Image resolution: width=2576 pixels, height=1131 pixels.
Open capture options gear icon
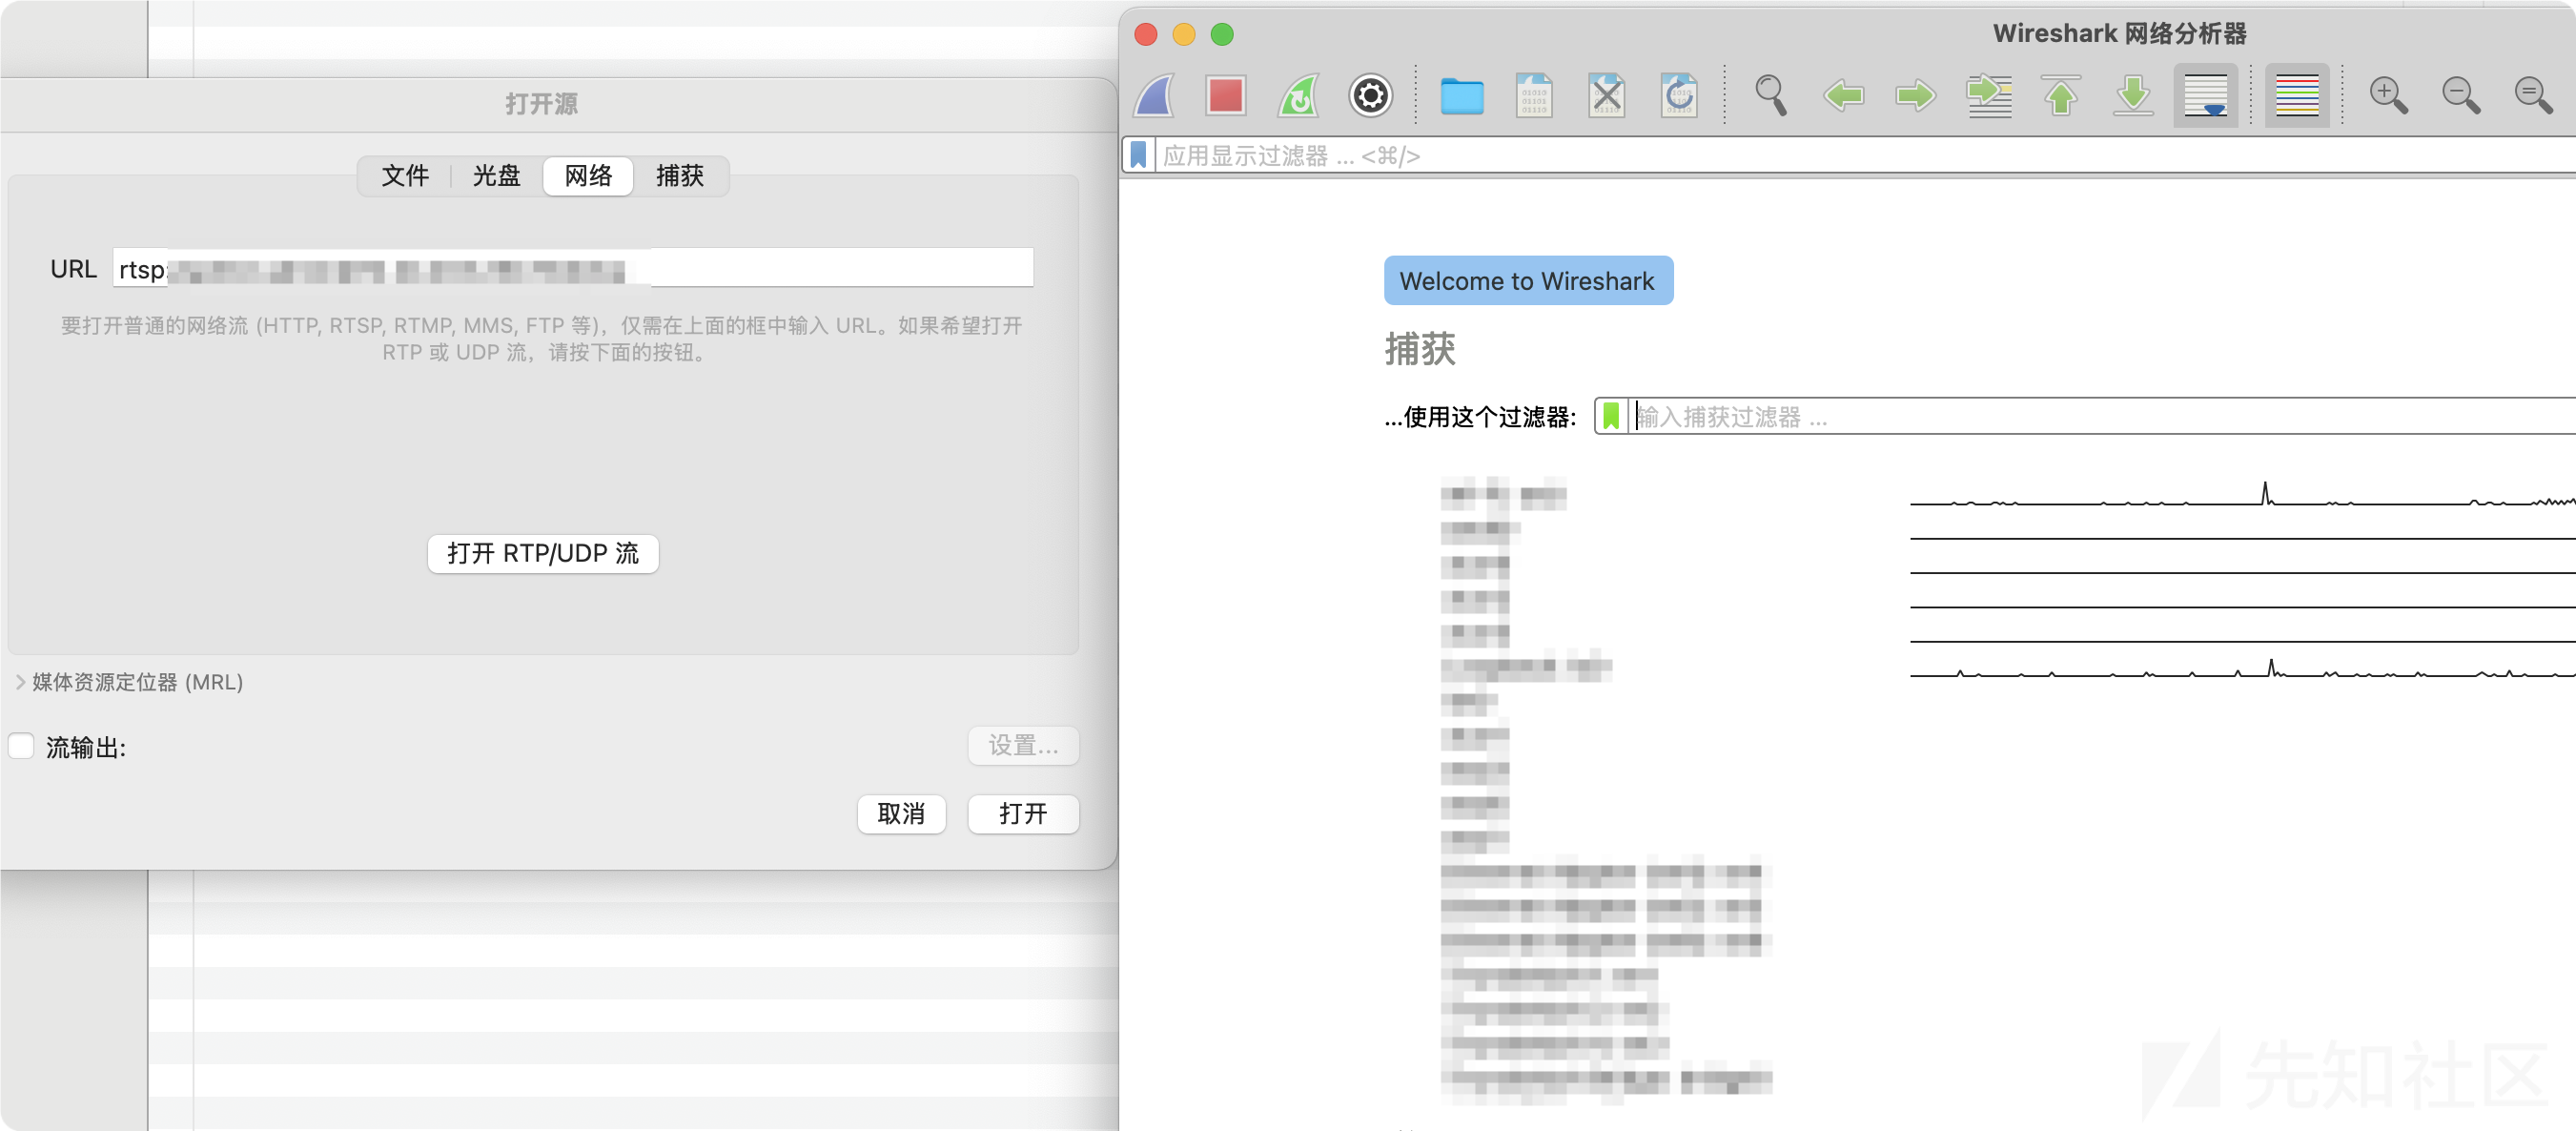1370,96
